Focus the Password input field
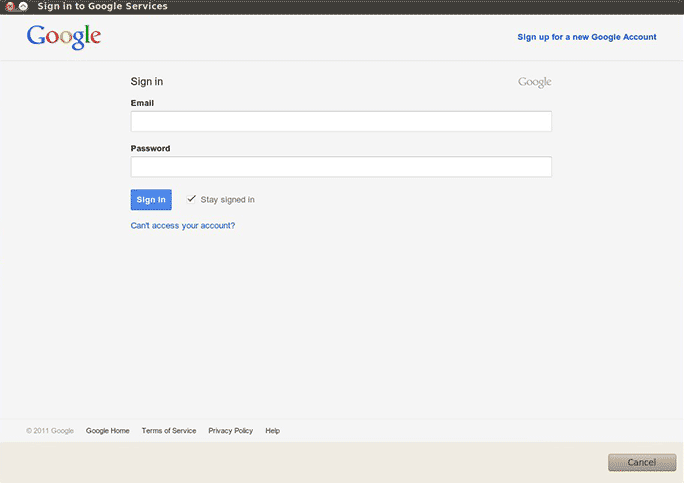Viewport: 684px width, 483px height. tap(341, 167)
